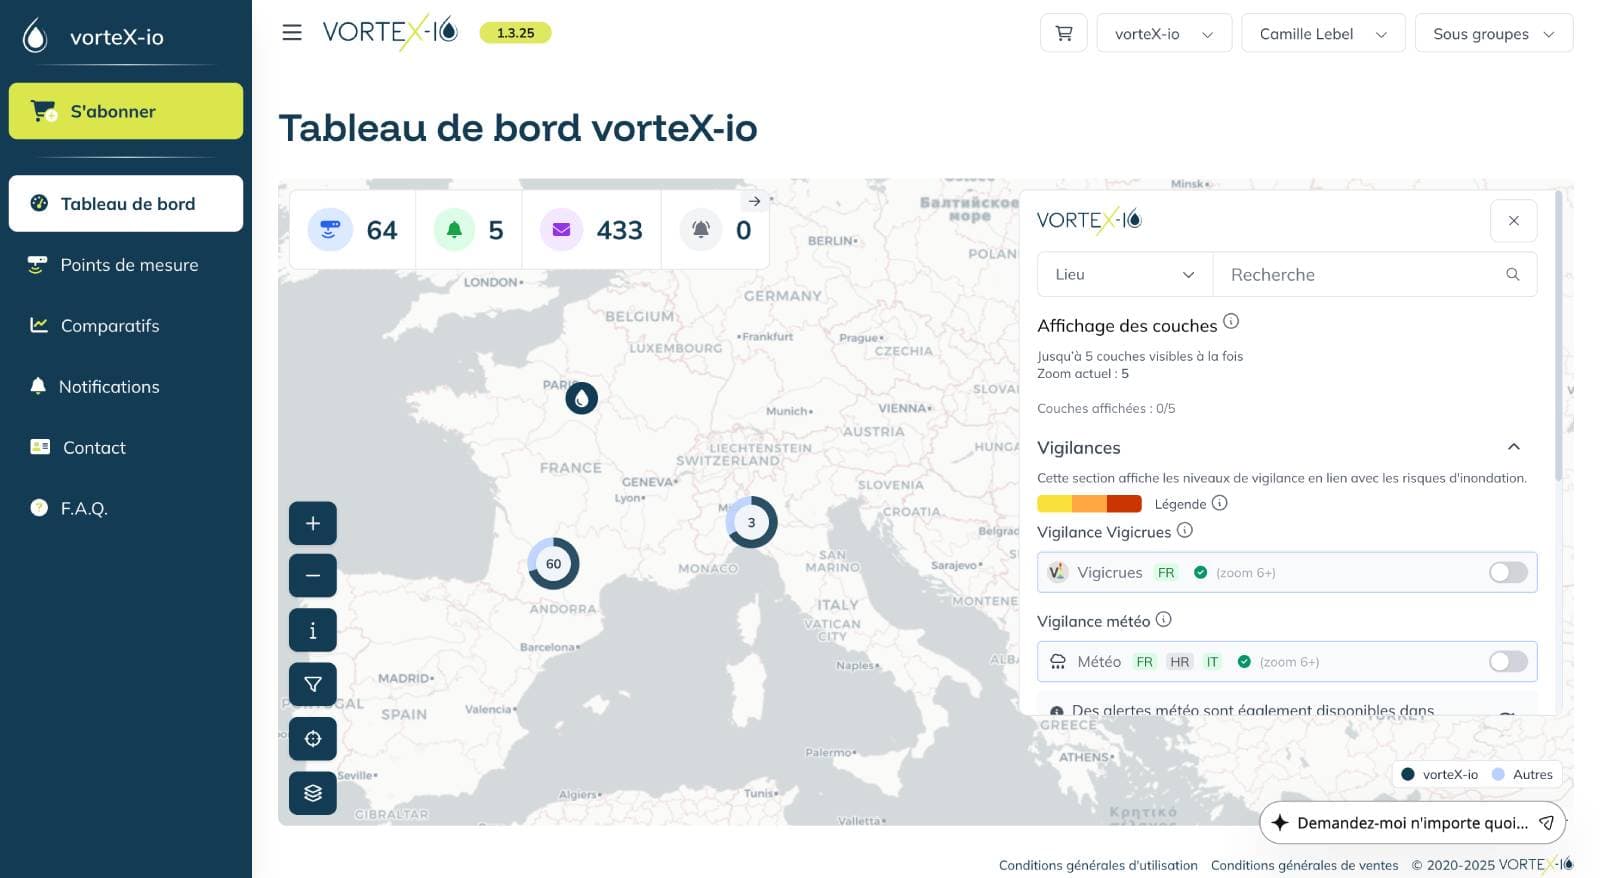Click Autres light blue legend dot

pos(1498,774)
